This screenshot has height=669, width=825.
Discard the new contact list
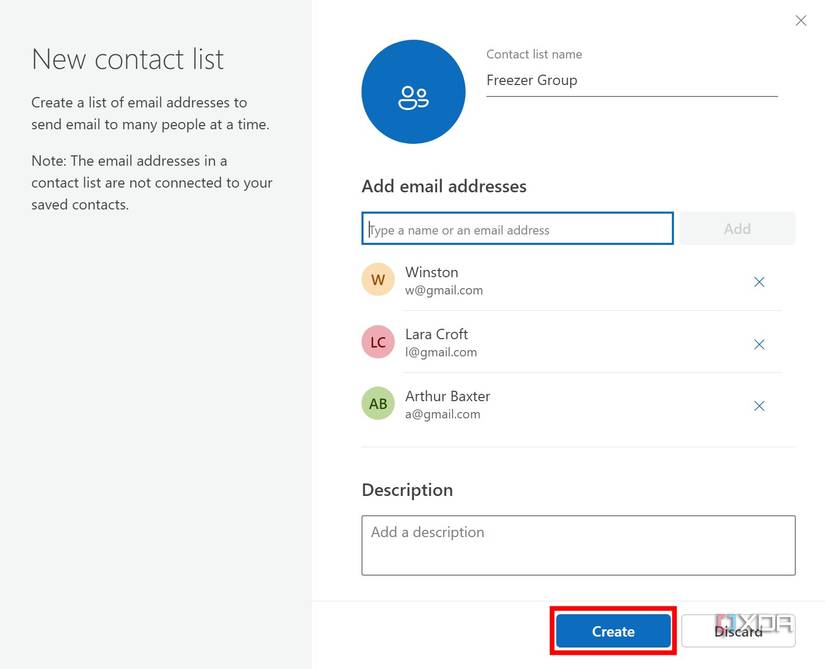coord(738,631)
